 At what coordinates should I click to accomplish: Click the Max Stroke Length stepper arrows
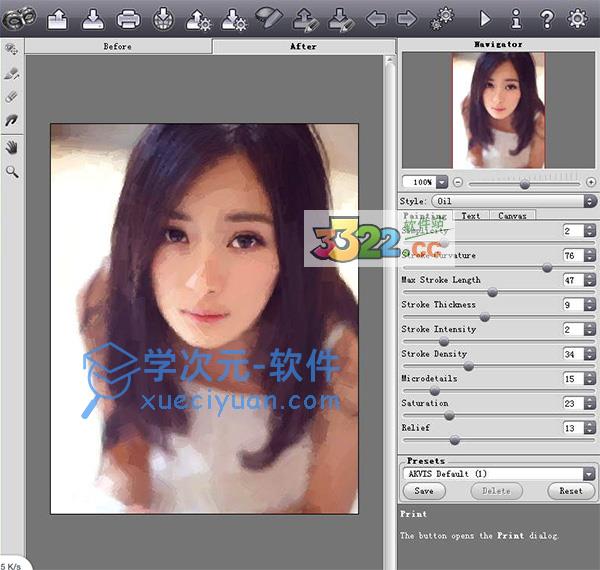590,280
